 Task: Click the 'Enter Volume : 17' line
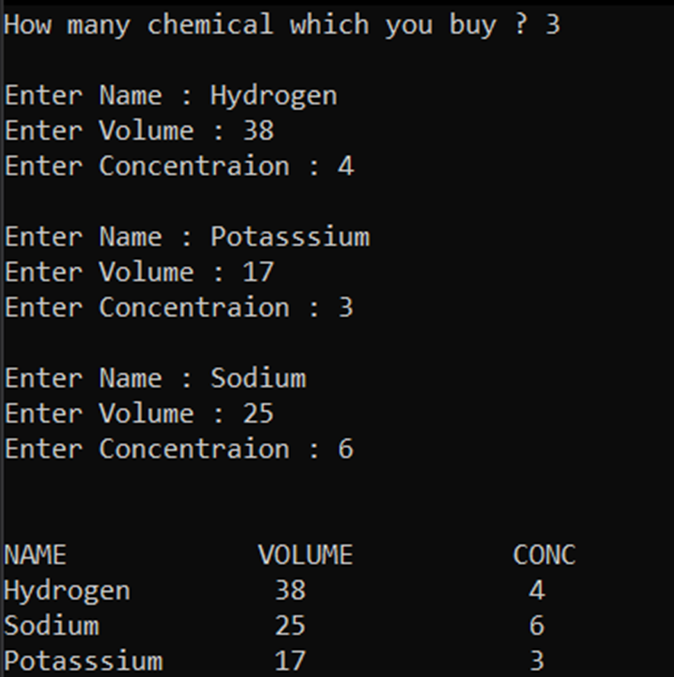[x=139, y=272]
